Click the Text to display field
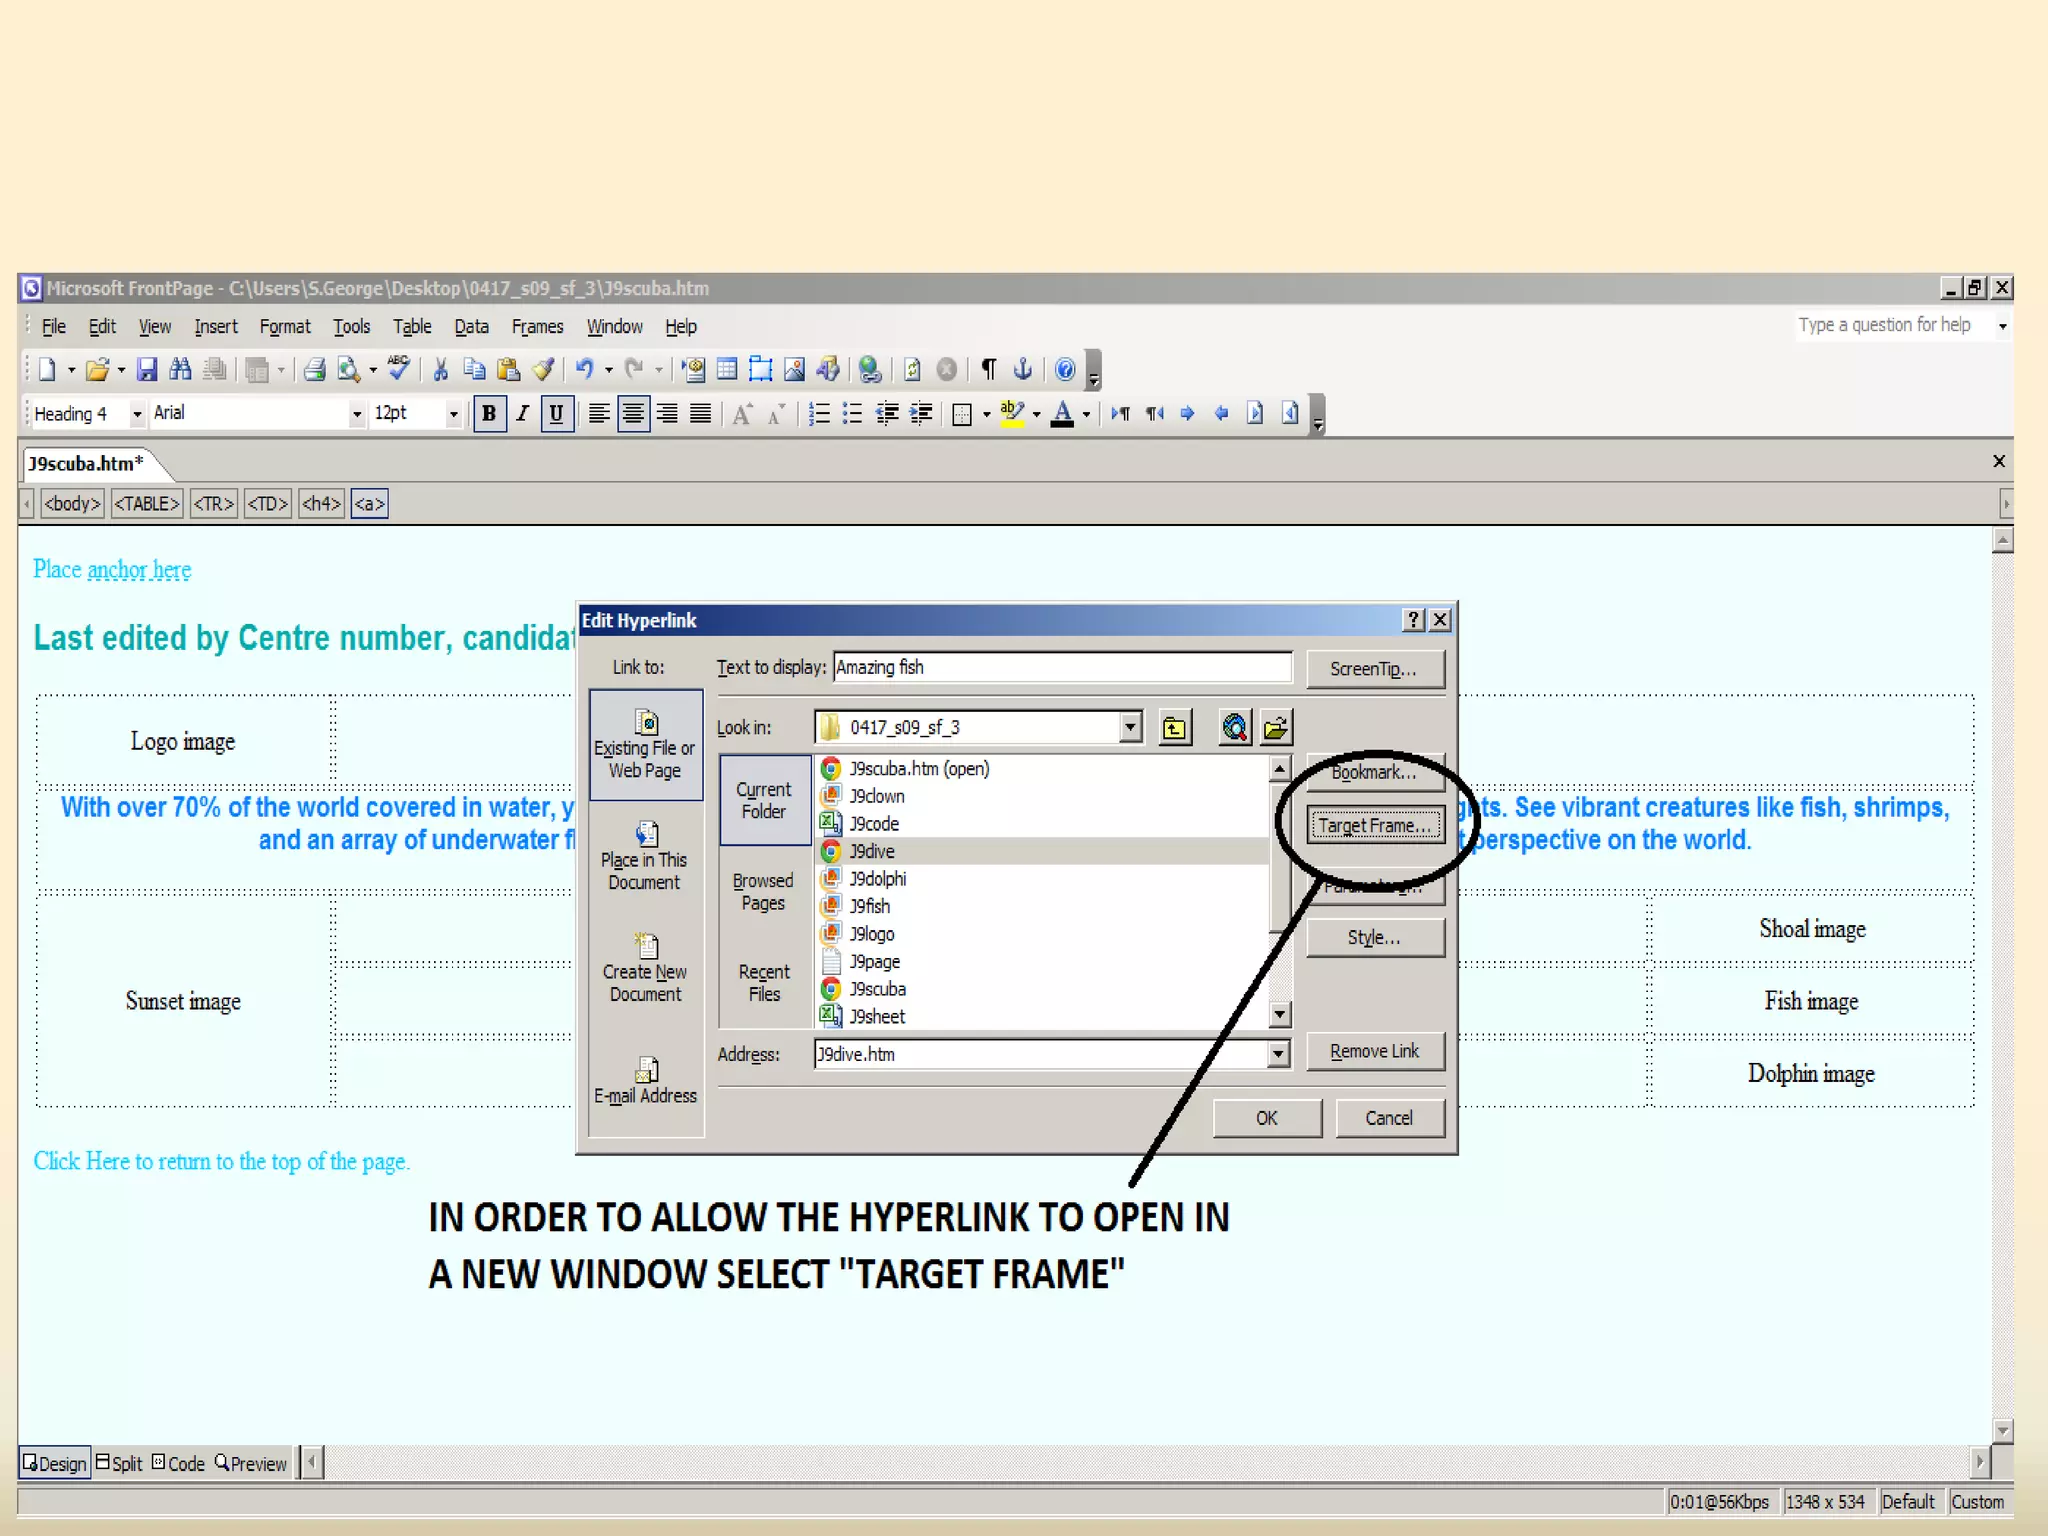 click(x=1061, y=668)
